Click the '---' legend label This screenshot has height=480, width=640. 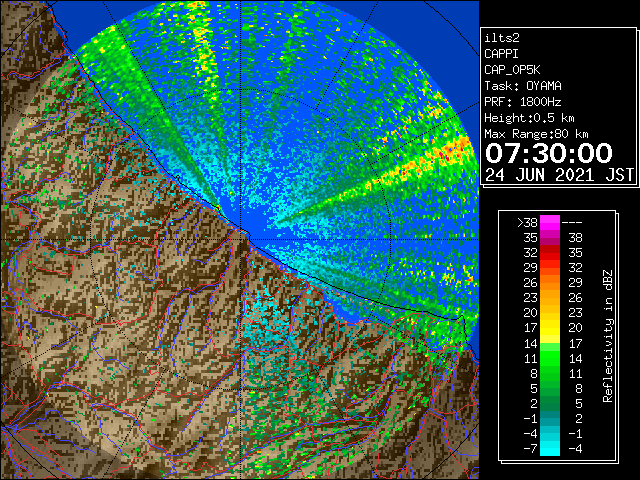coord(572,222)
